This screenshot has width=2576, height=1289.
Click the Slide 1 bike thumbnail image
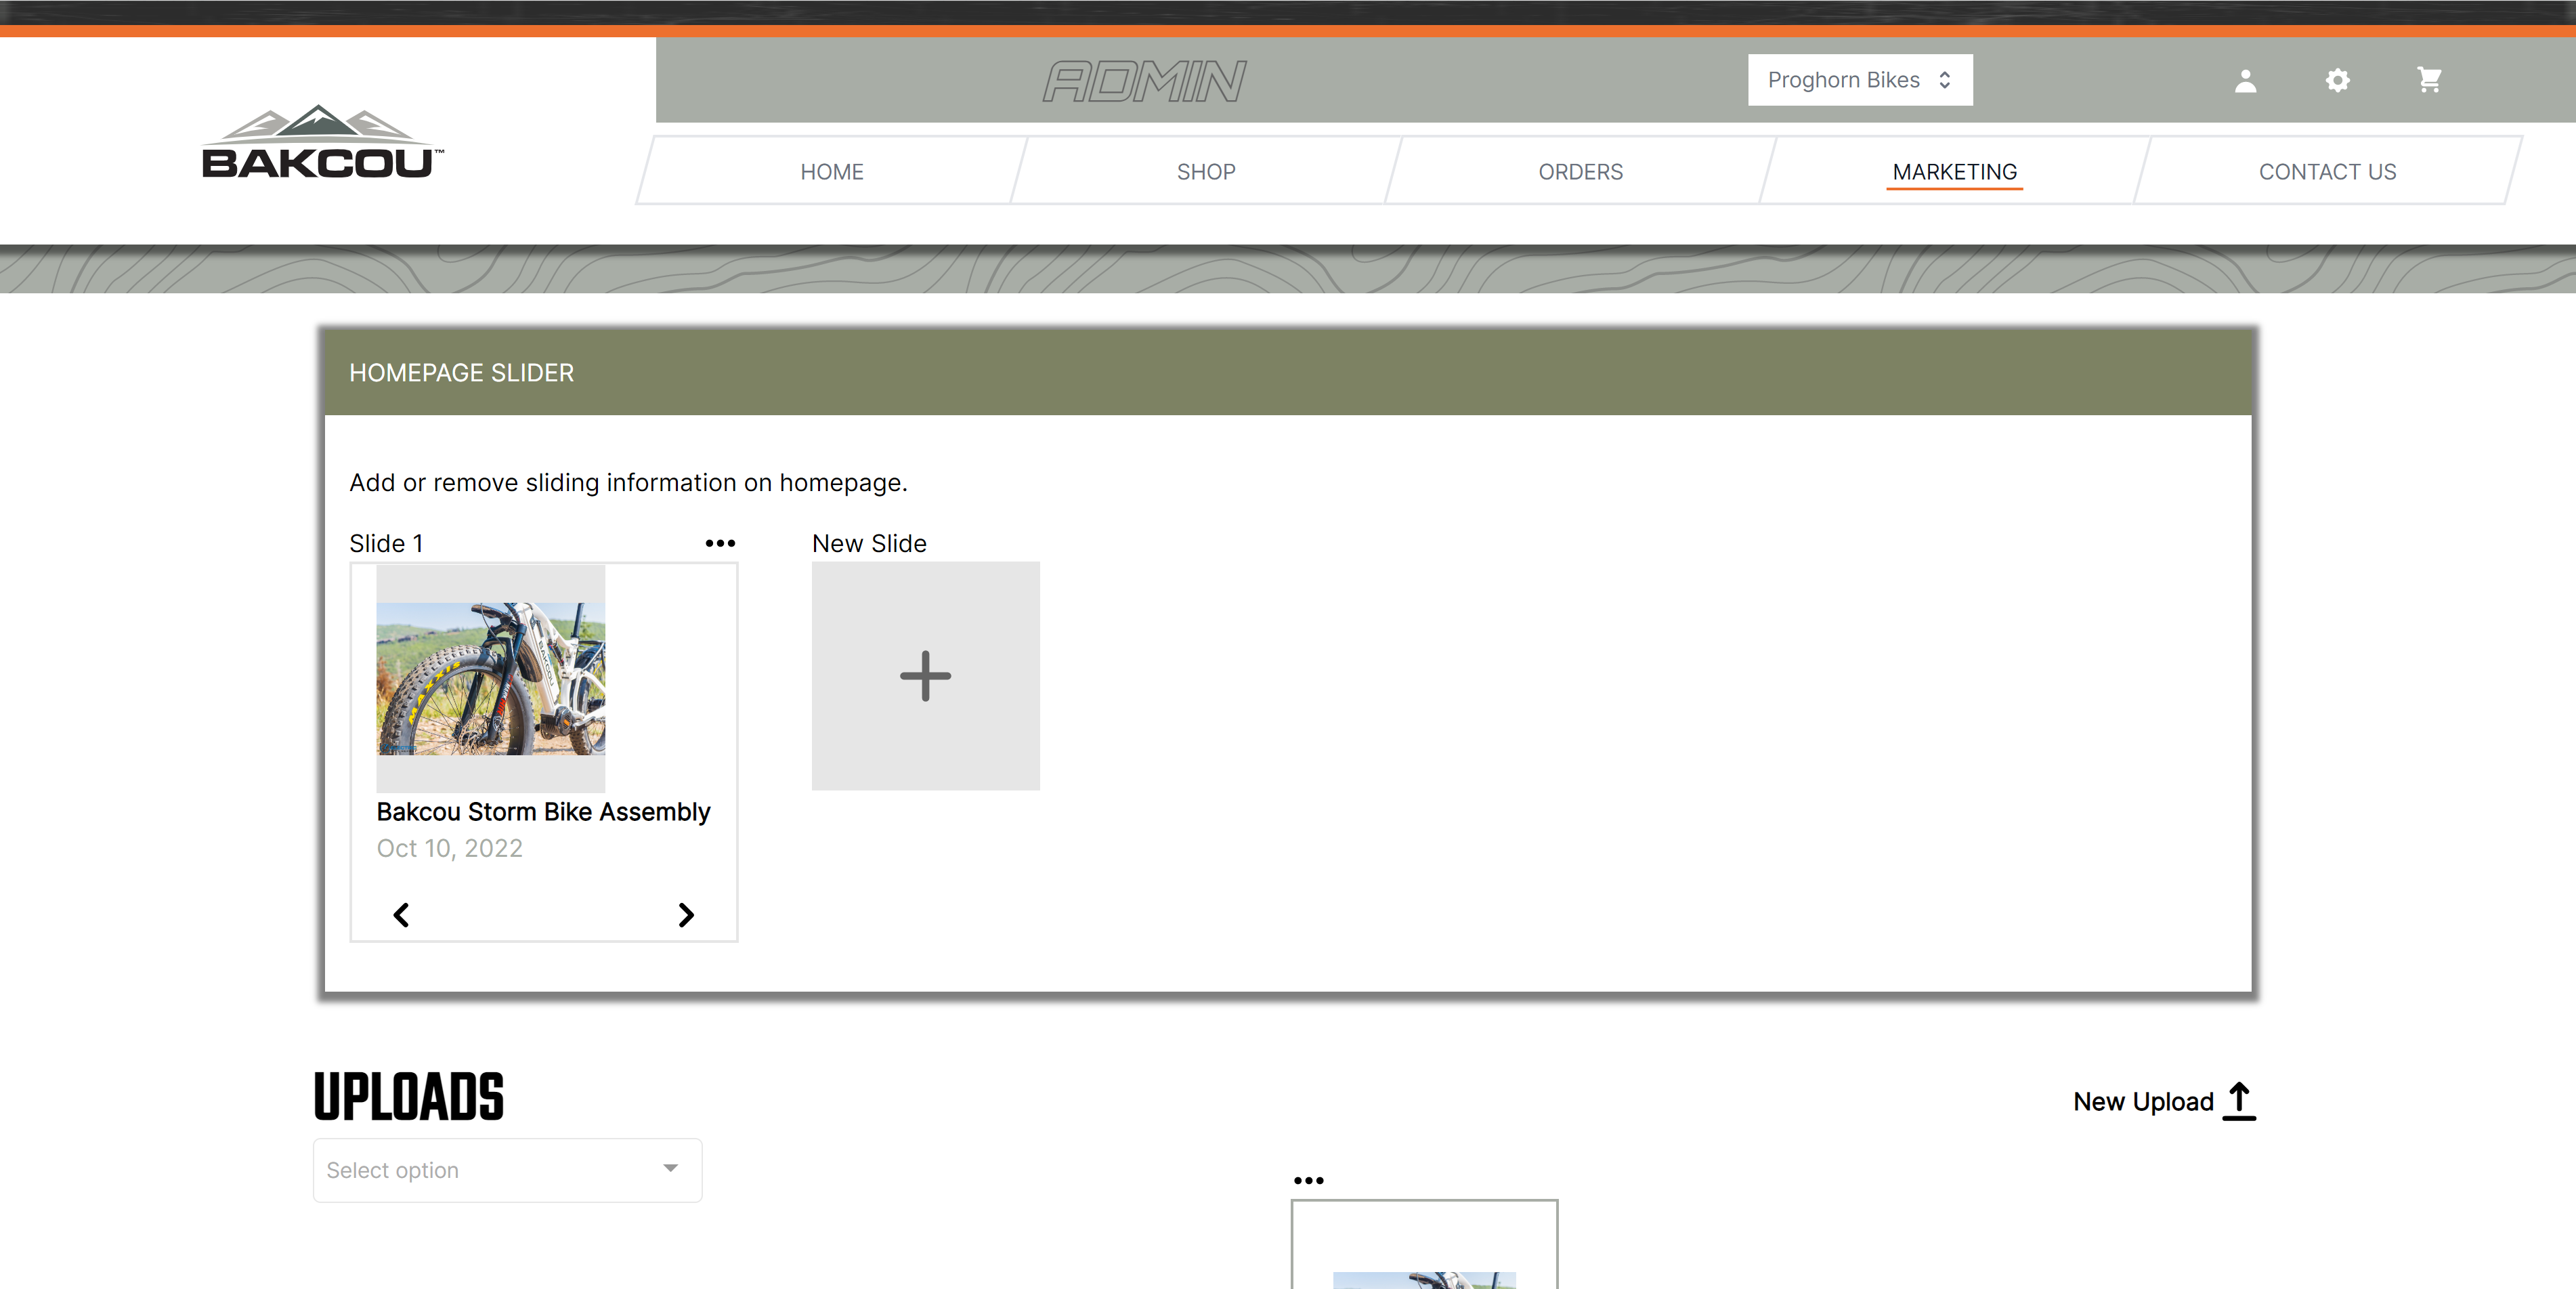tap(491, 678)
